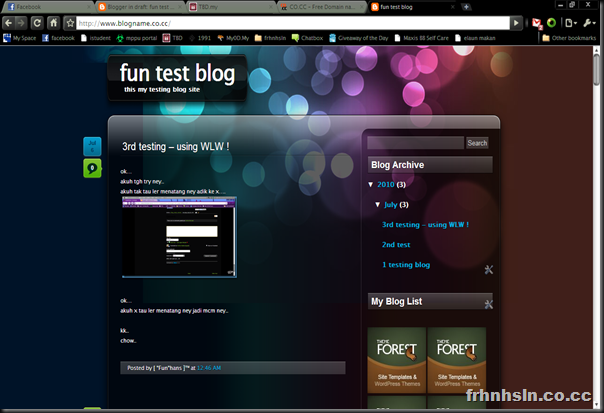Open the screenshot thumbnail in the post
Image resolution: width=604 pixels, height=413 pixels.
tap(179, 237)
